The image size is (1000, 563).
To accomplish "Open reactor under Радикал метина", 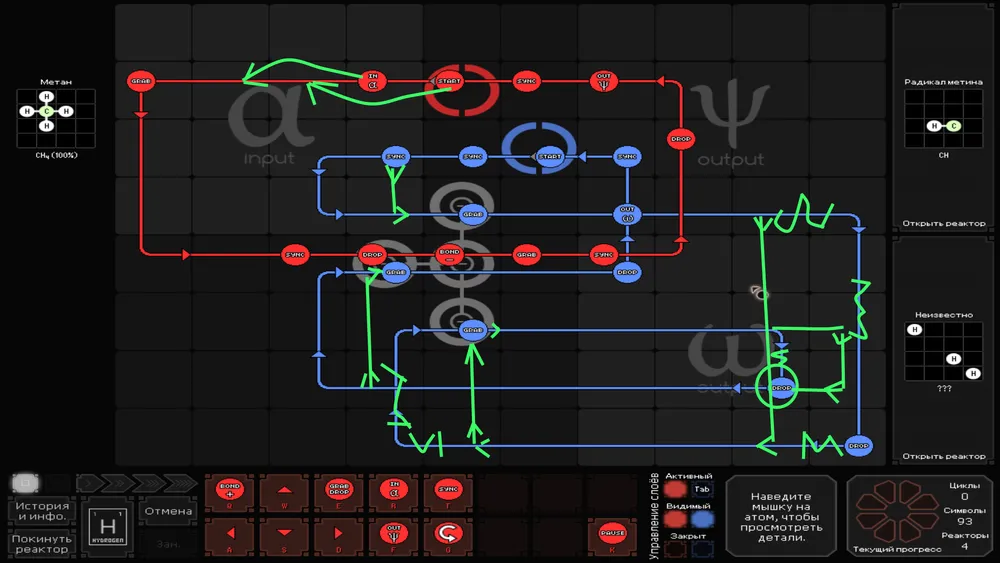I will coord(943,223).
